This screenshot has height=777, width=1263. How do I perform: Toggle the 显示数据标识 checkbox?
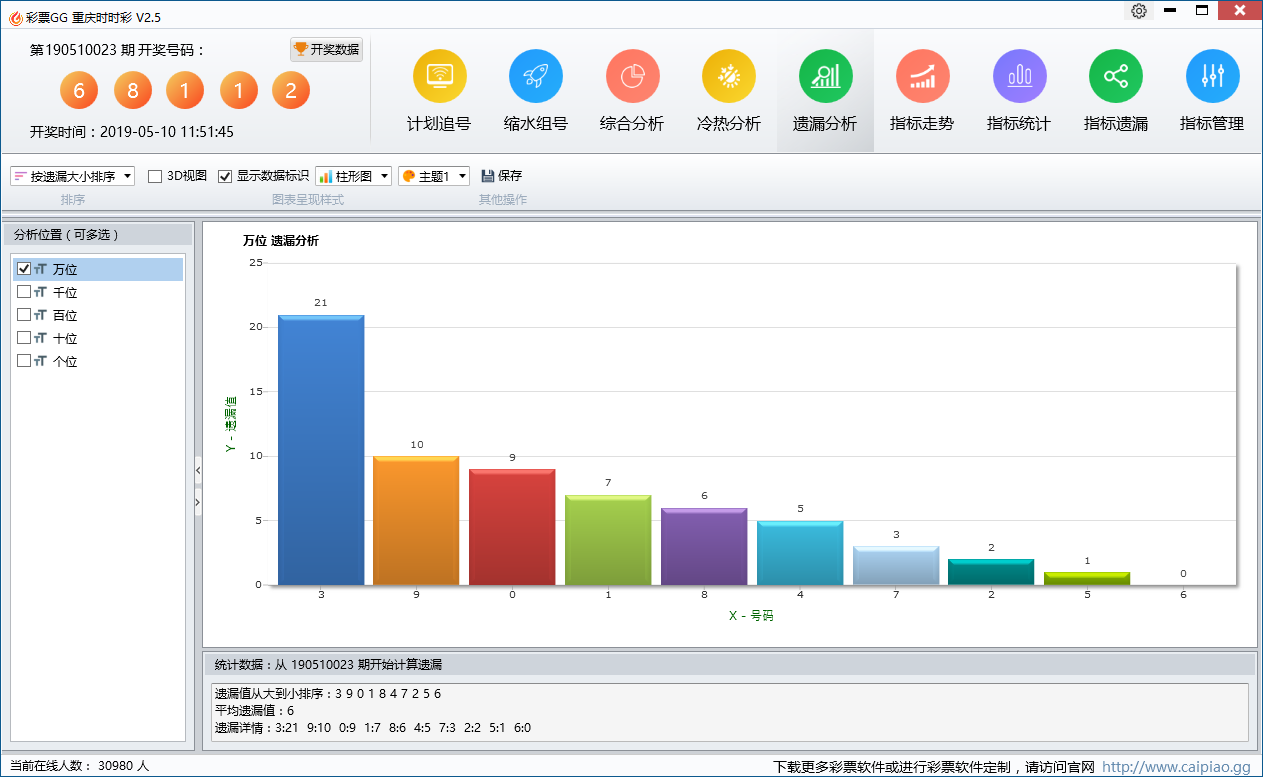(x=225, y=176)
